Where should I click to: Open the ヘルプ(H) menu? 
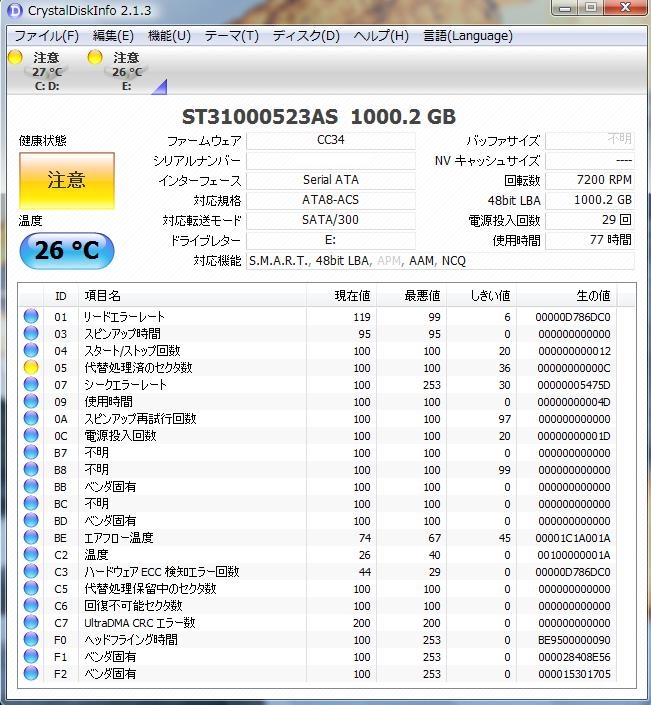(381, 36)
